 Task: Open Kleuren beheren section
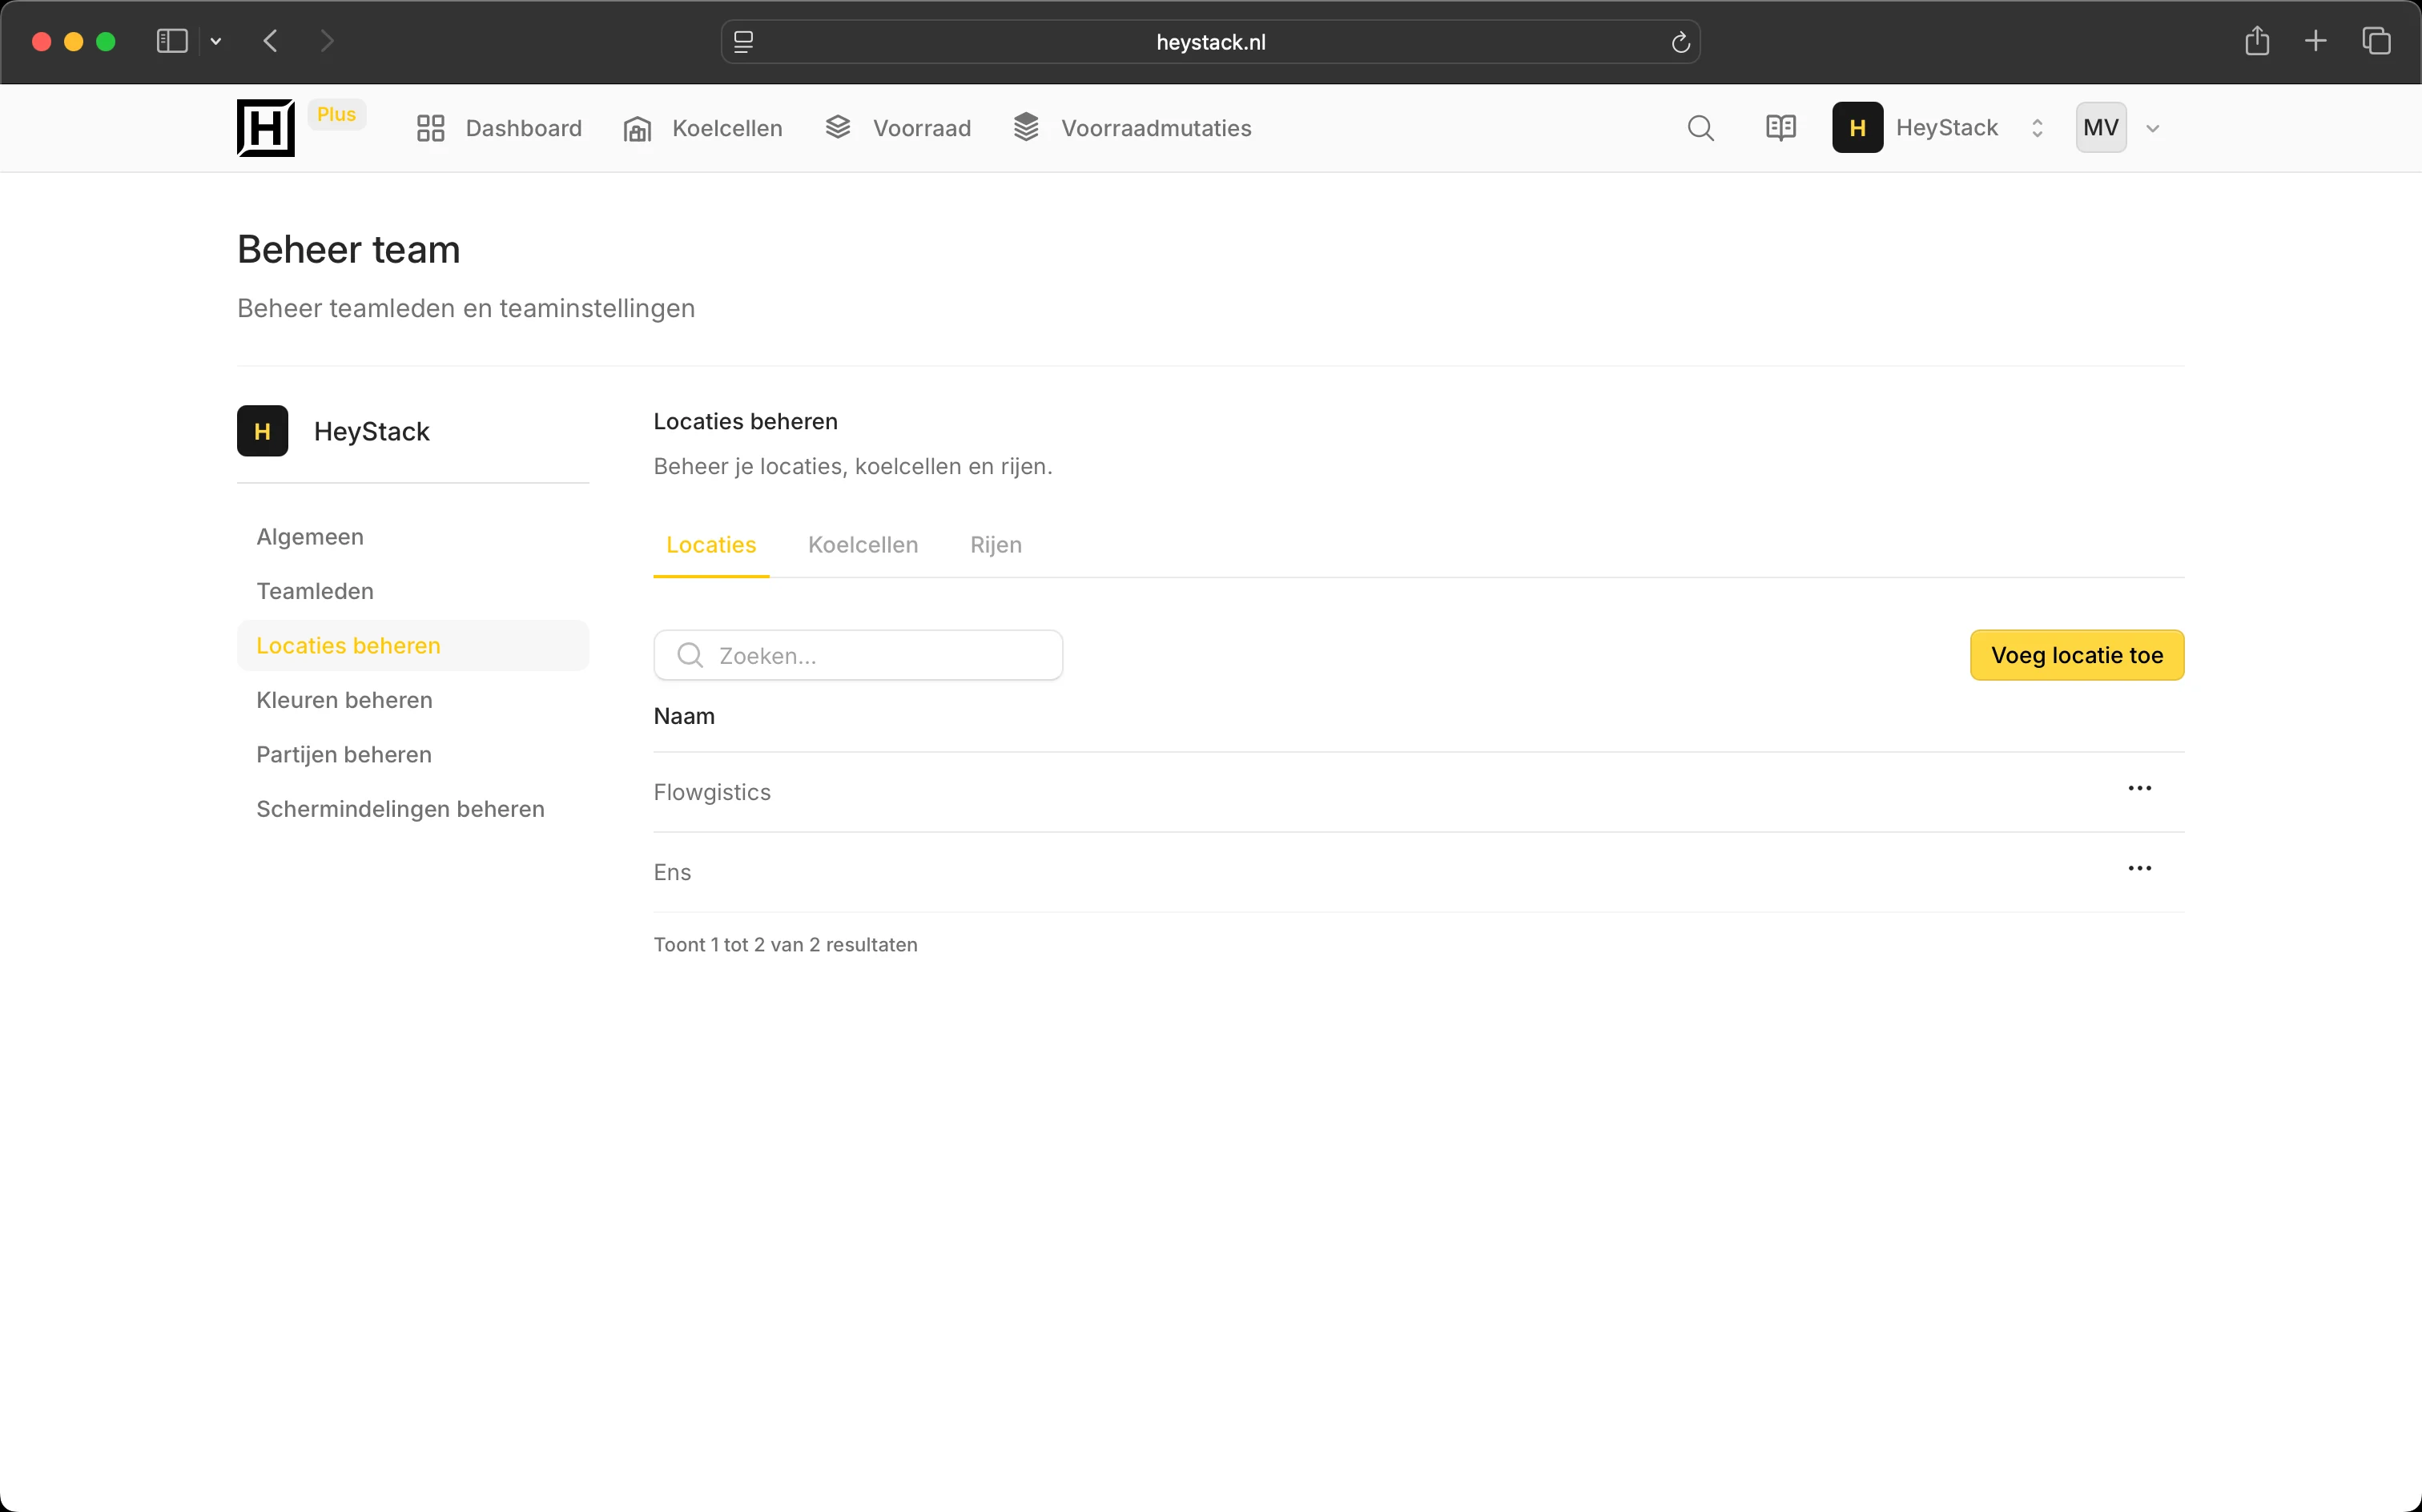click(x=413, y=700)
